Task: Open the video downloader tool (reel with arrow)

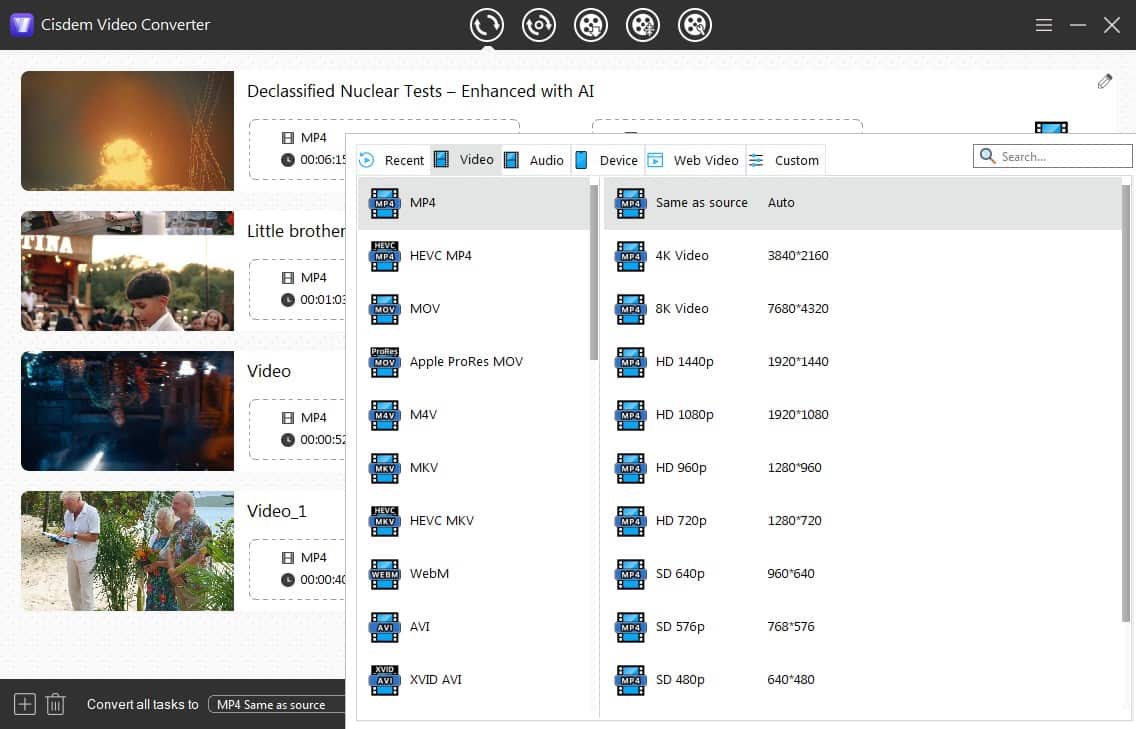Action: [x=591, y=24]
